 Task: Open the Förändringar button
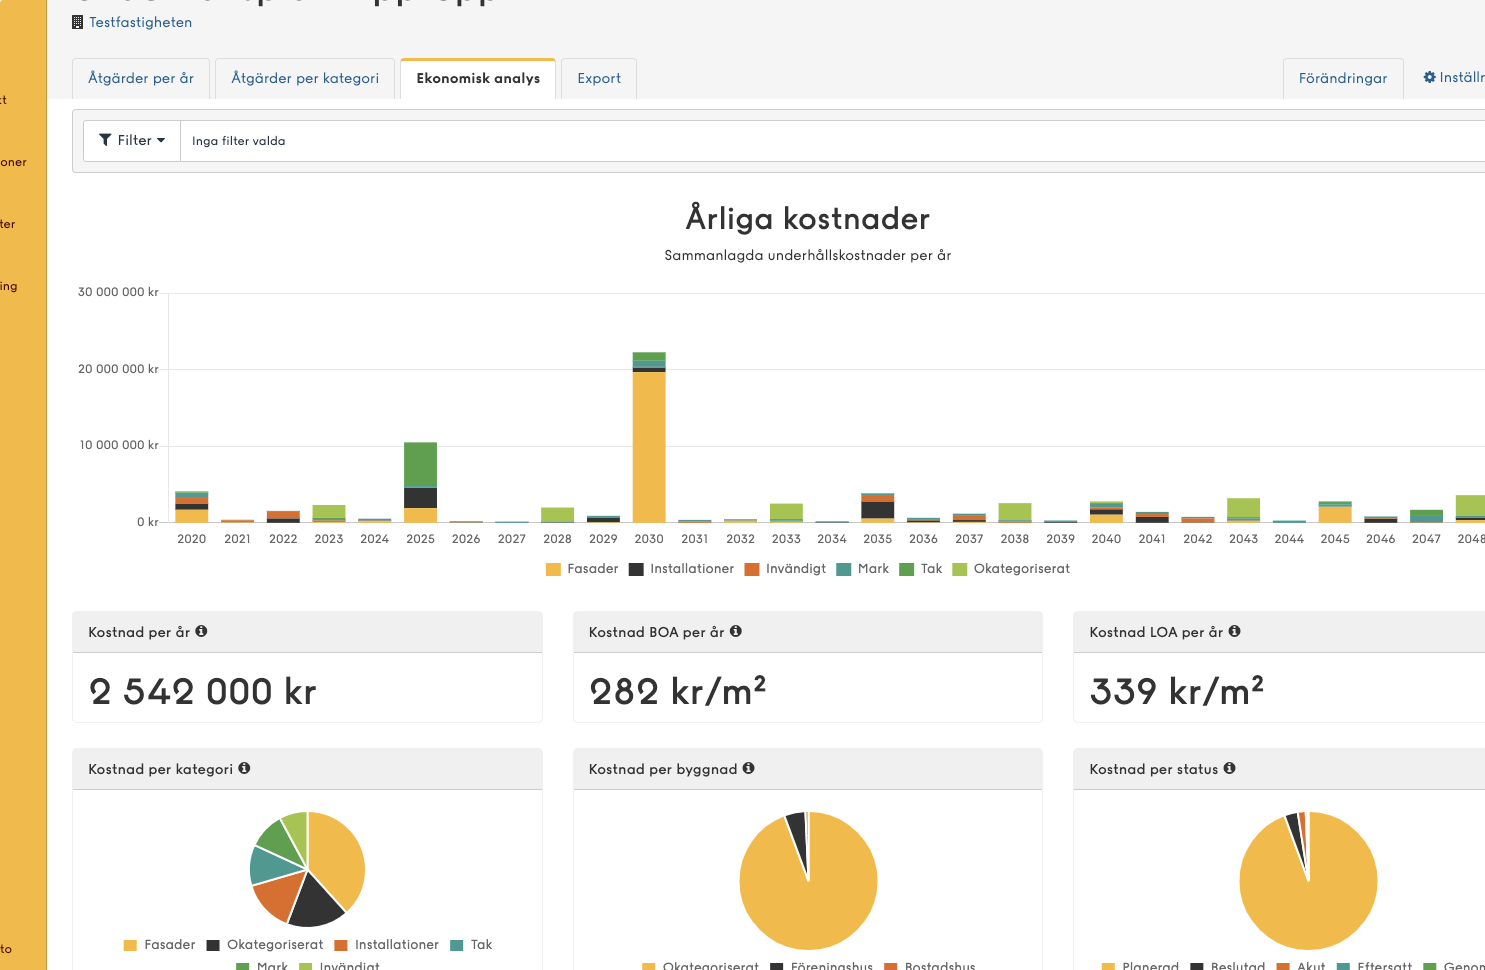(1343, 78)
